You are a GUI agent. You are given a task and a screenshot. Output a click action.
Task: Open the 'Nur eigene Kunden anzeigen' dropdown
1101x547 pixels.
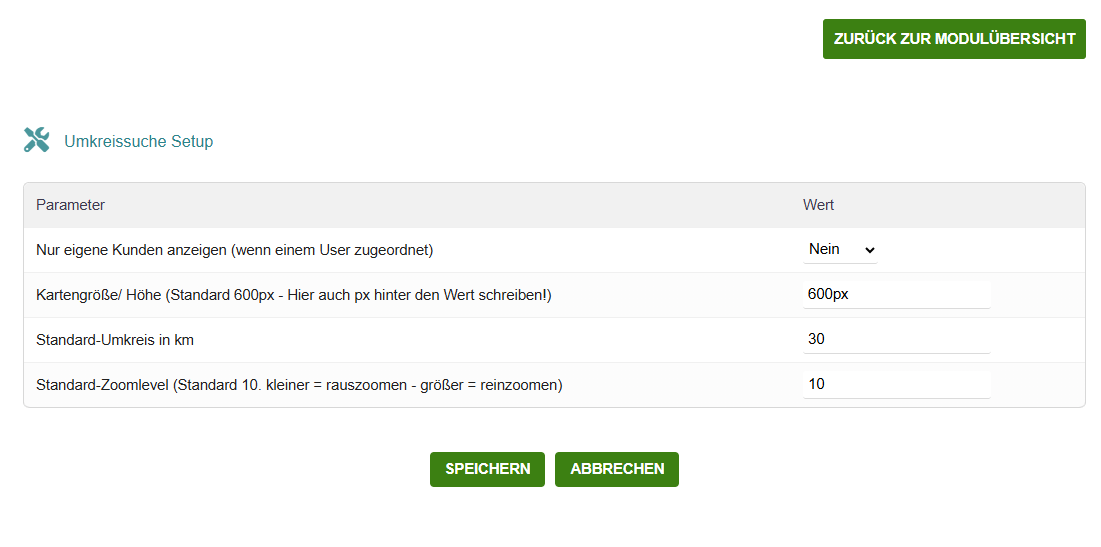click(840, 249)
